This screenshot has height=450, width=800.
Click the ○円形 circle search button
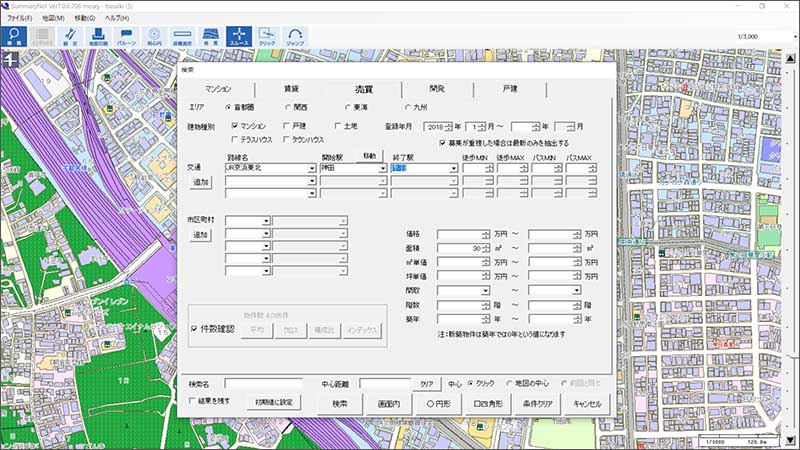[438, 404]
